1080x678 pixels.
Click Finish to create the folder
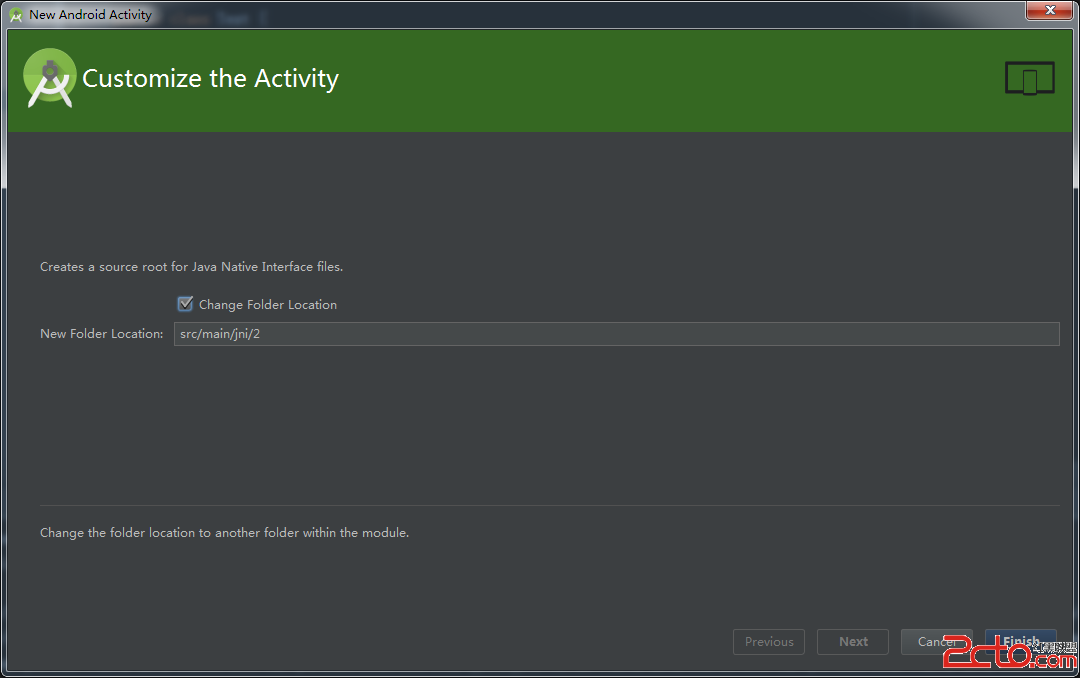[x=1021, y=641]
